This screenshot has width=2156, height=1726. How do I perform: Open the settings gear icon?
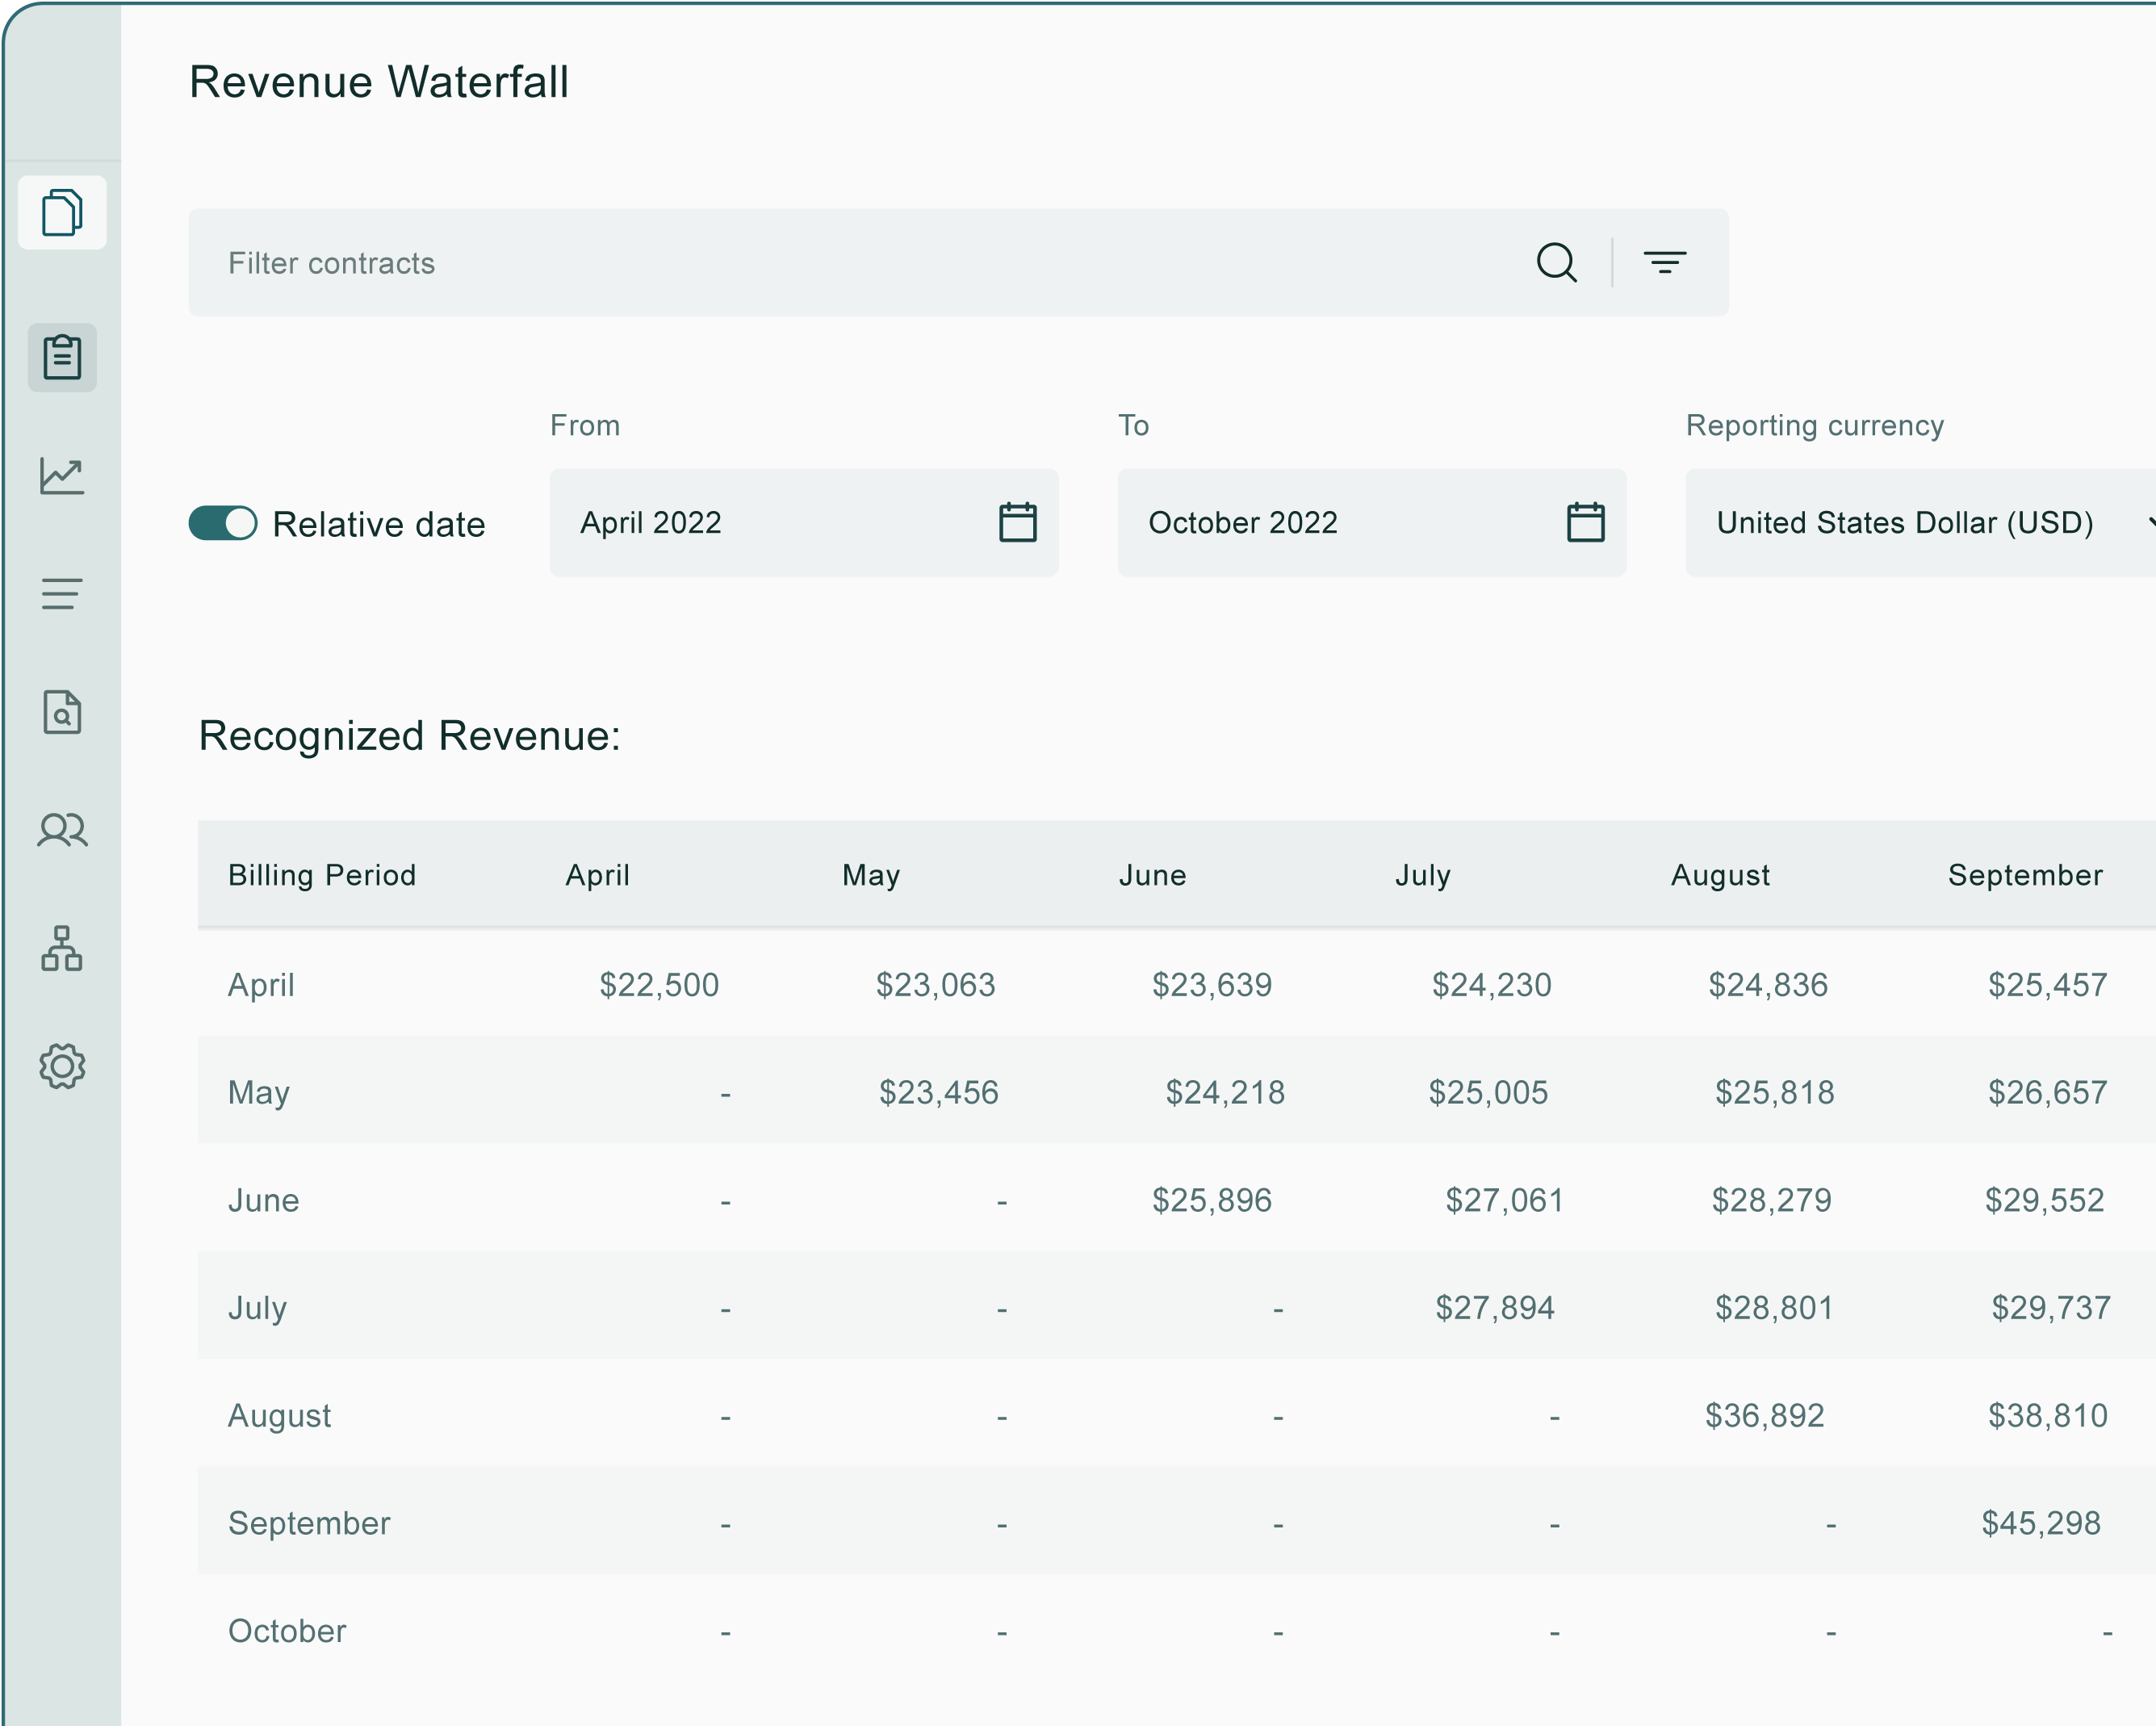(62, 1066)
